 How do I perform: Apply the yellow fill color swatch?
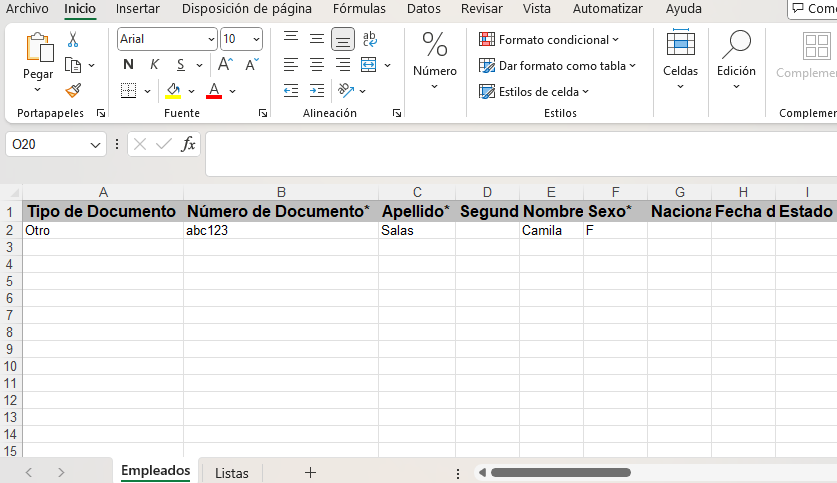(174, 91)
